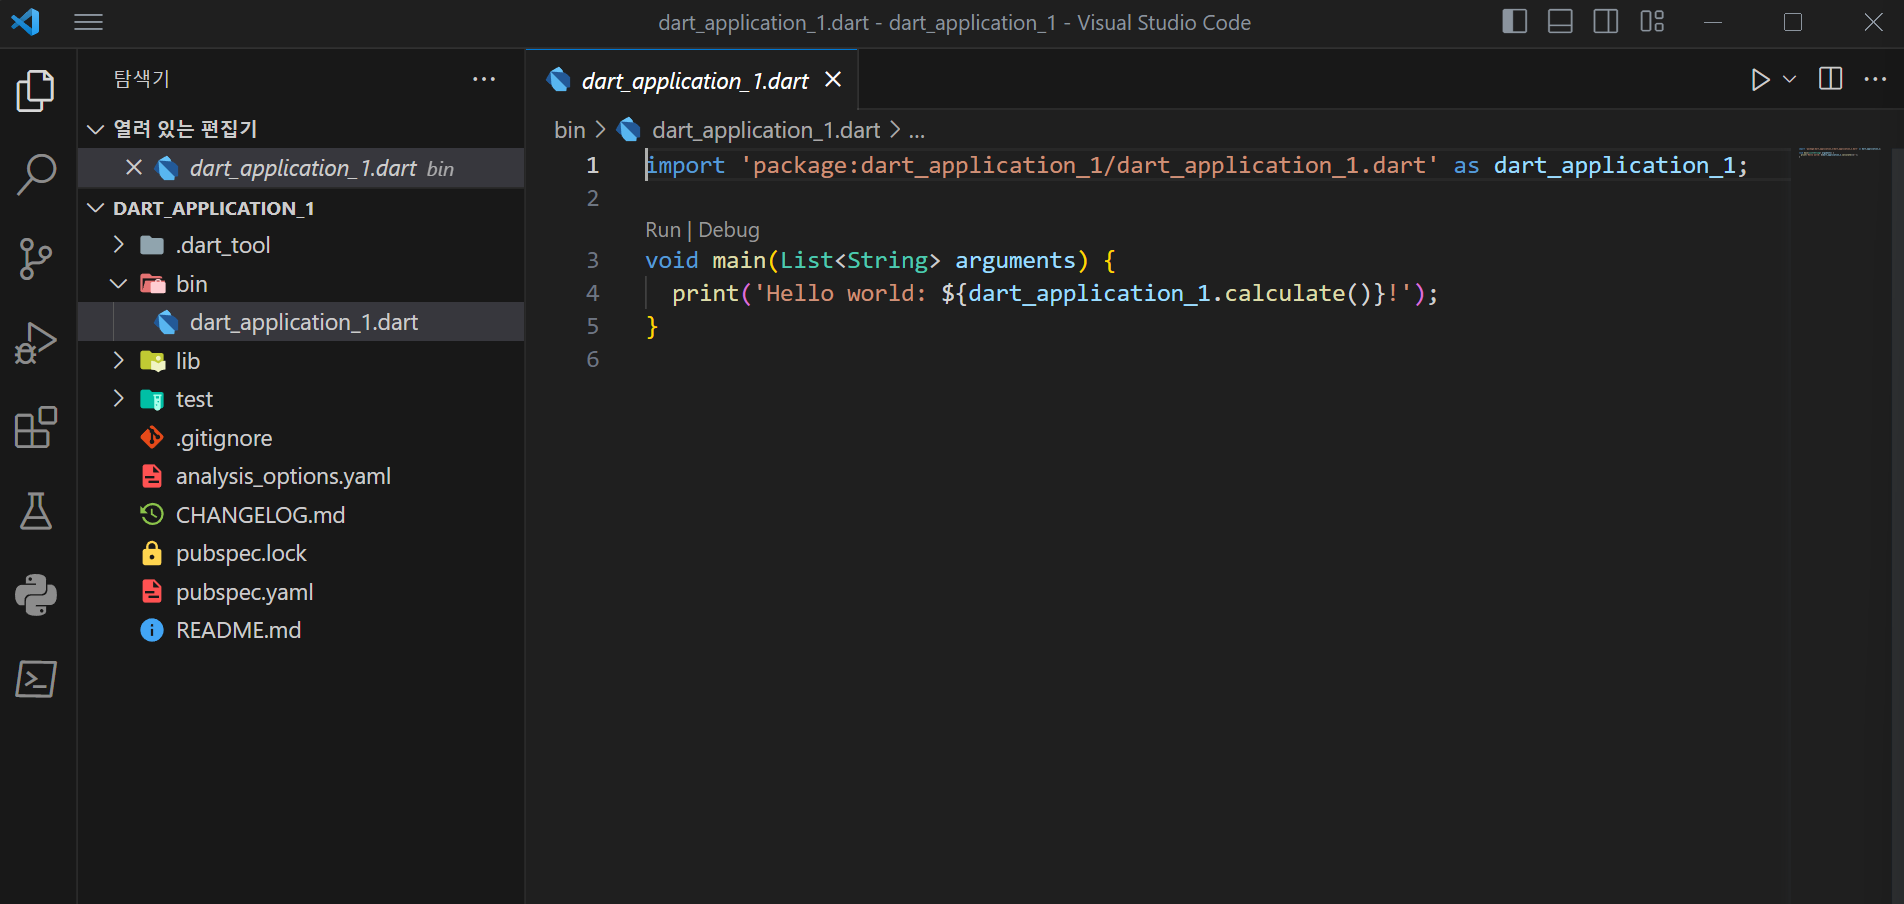
Task: Open the Python view in activity bar
Action: pos(36,595)
